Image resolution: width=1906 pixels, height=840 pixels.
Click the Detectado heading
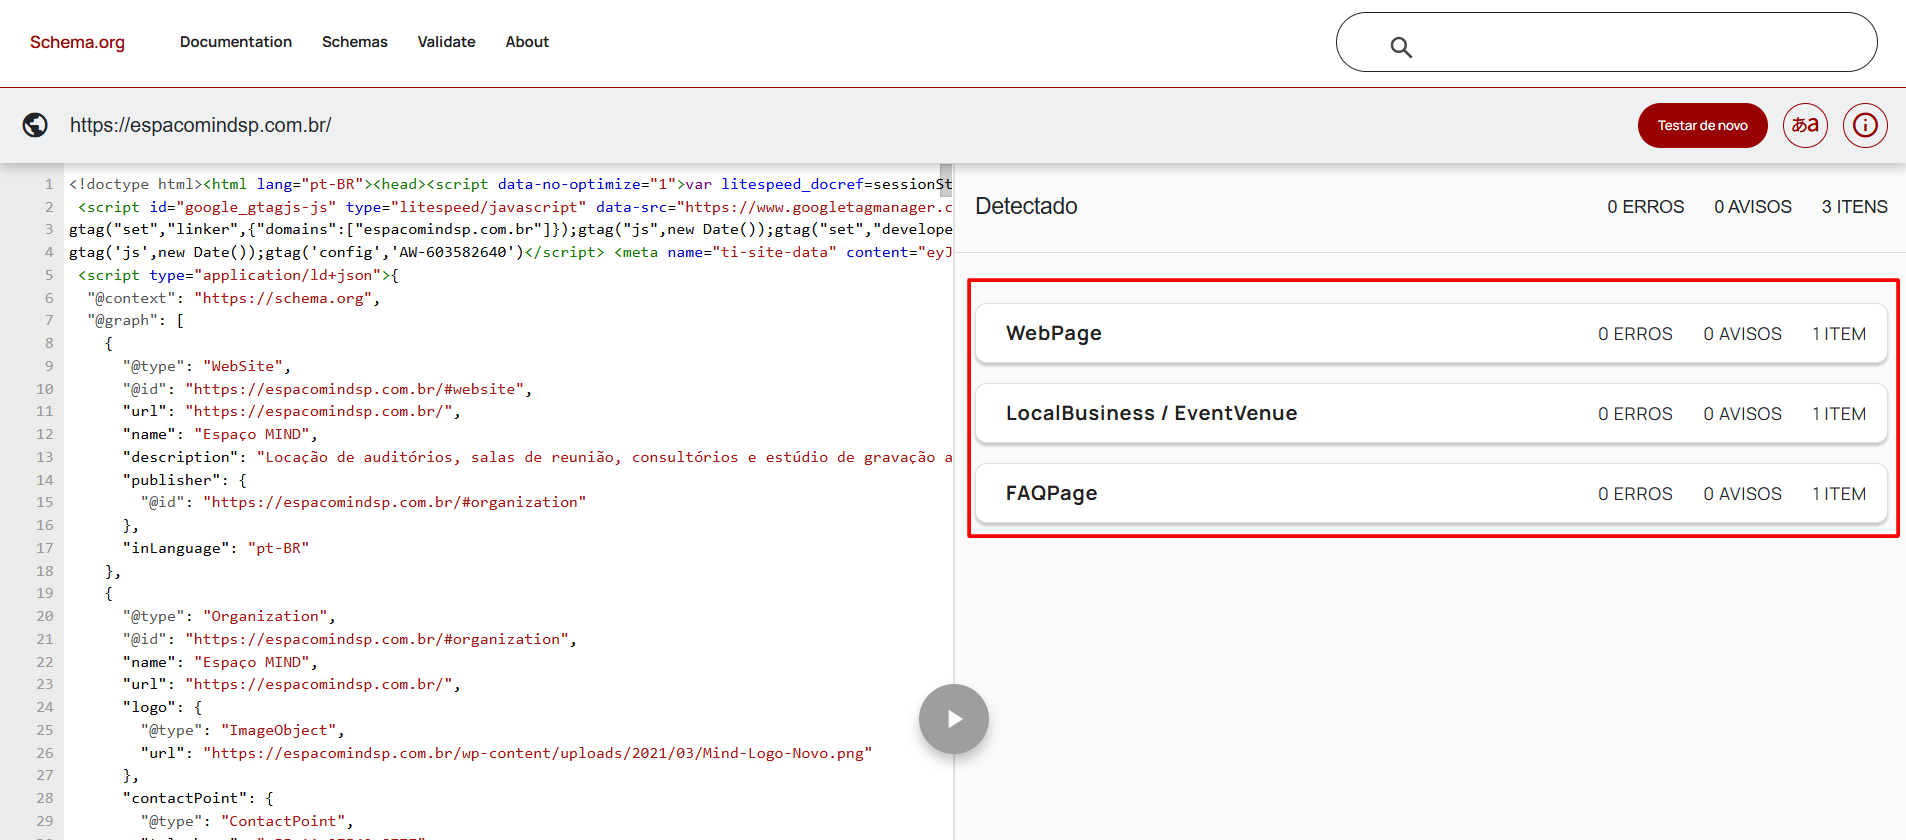(1026, 206)
